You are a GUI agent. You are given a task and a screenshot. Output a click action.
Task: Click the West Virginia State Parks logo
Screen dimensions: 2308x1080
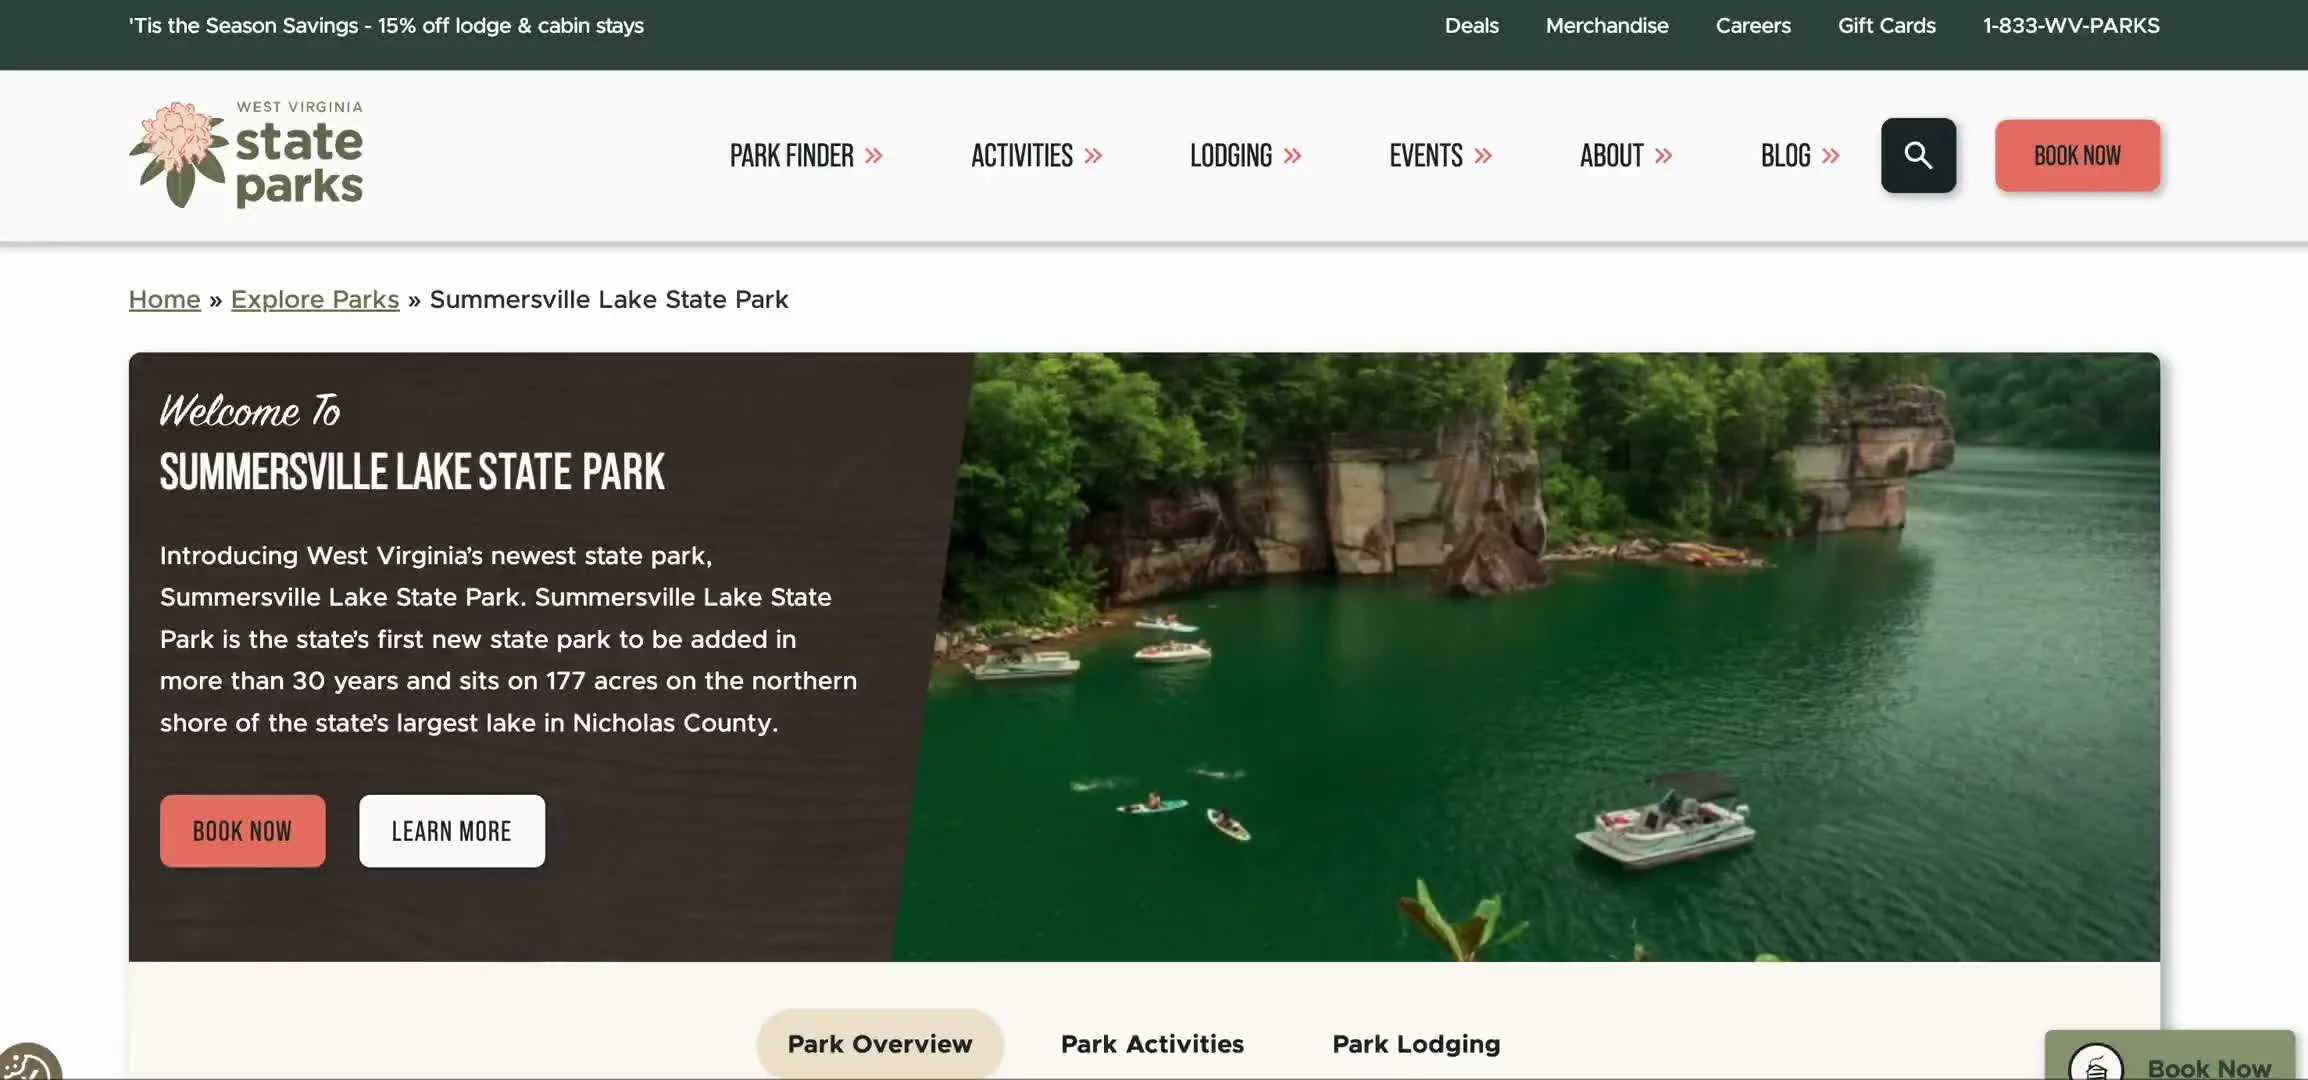click(x=246, y=155)
